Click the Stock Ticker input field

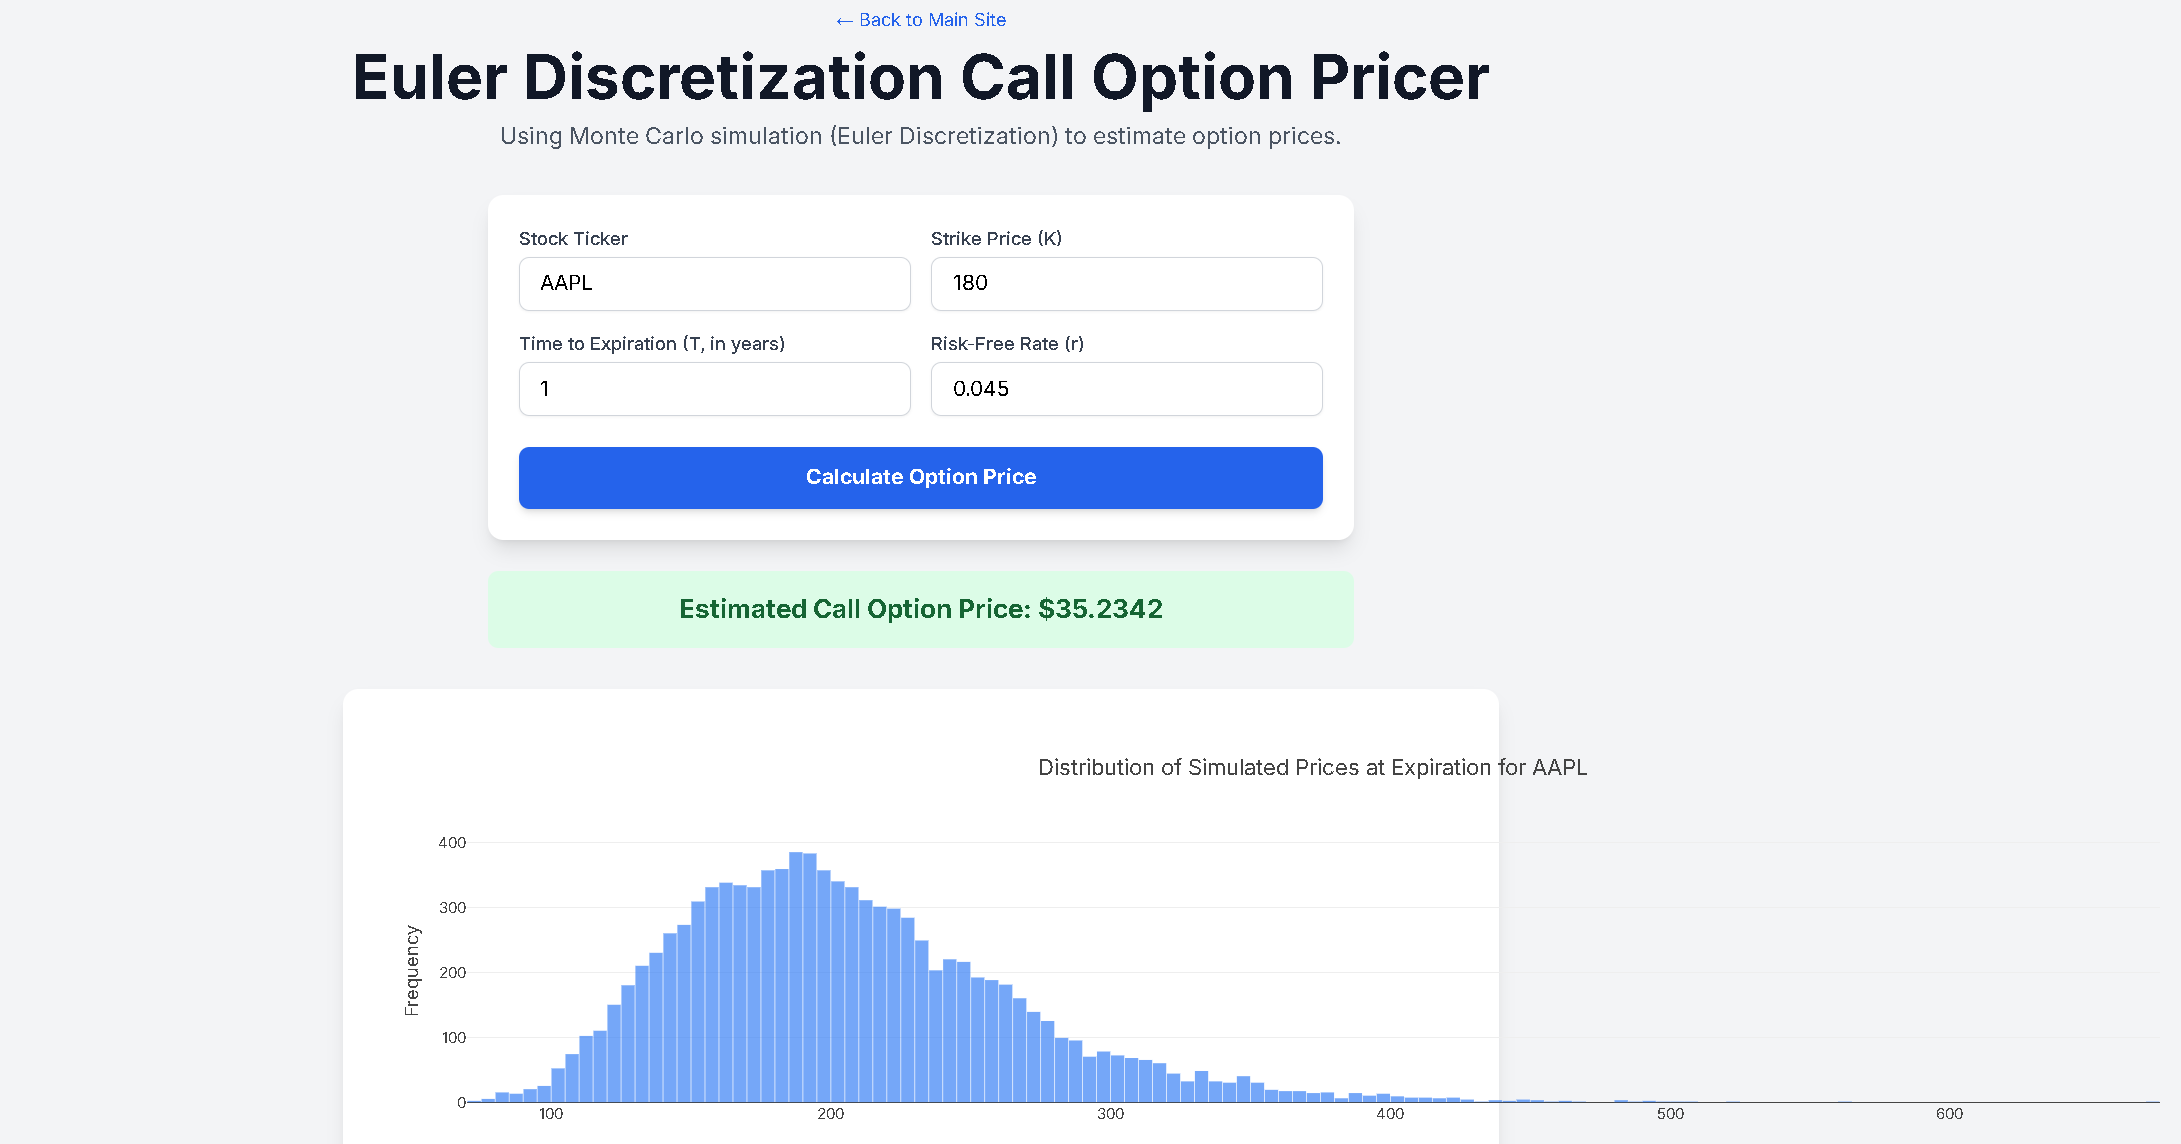(x=714, y=284)
